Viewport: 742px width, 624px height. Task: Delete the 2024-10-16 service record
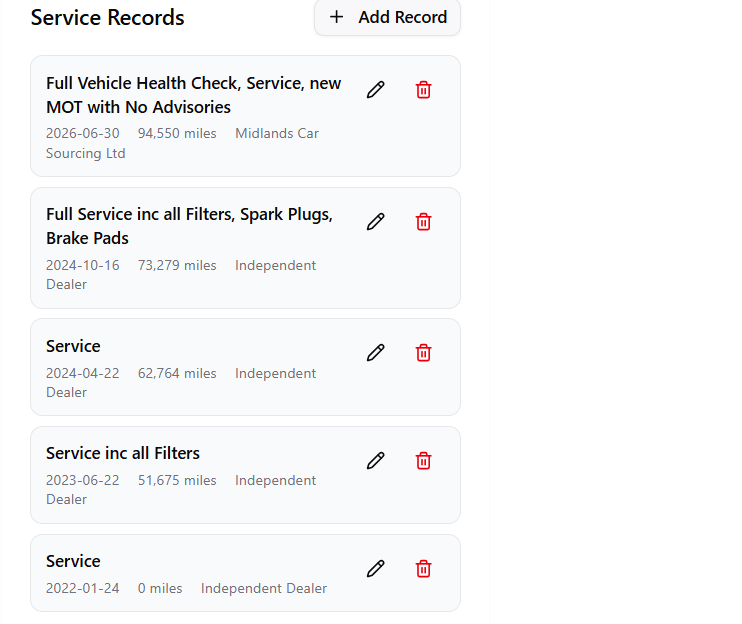tap(424, 221)
